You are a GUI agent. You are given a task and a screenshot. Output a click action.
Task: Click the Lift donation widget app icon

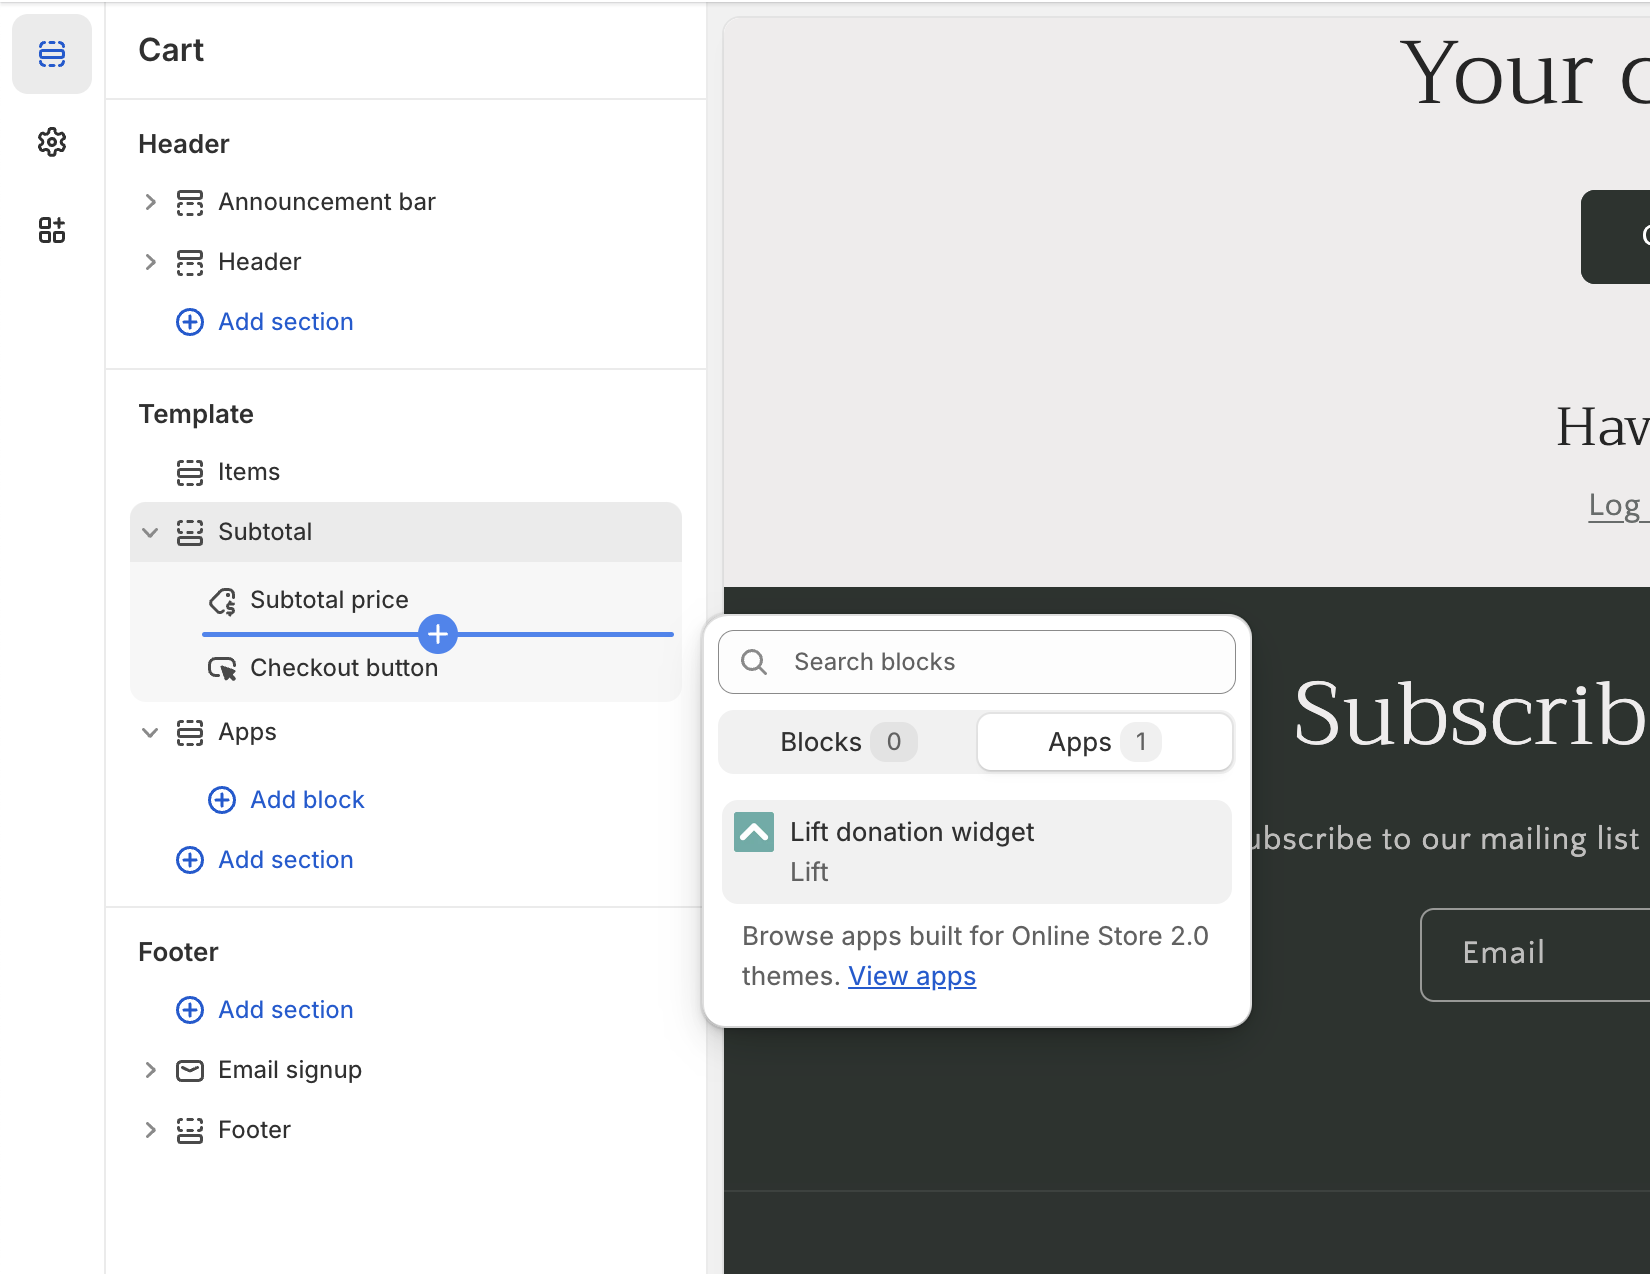753,832
